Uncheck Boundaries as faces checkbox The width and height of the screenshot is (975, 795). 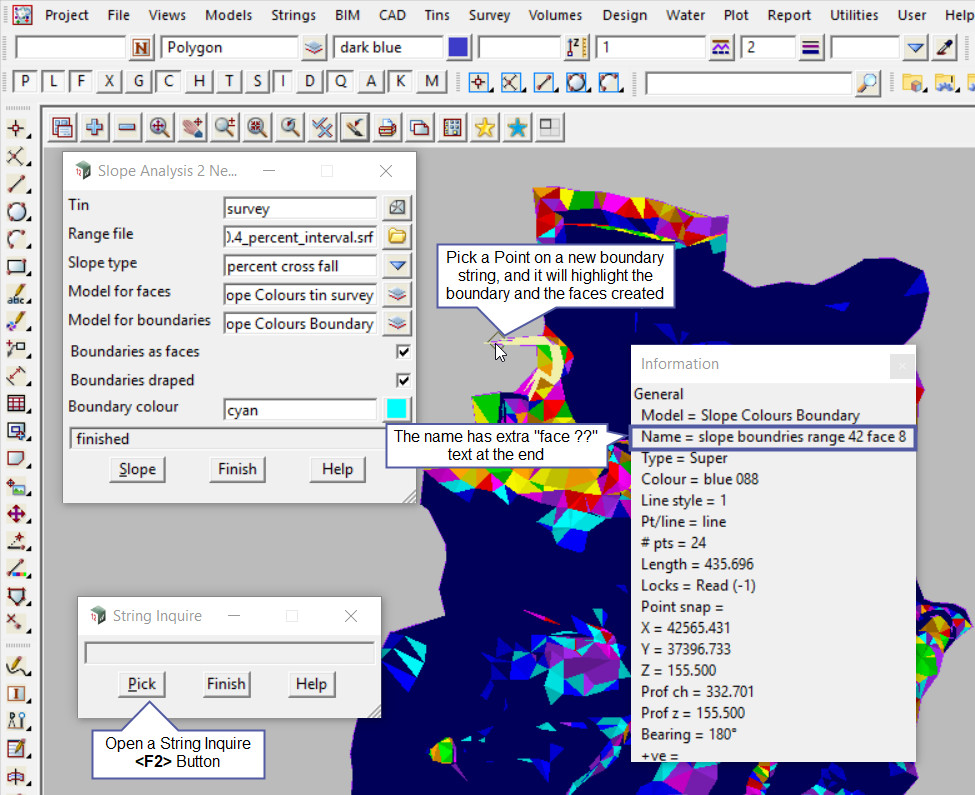click(x=403, y=352)
